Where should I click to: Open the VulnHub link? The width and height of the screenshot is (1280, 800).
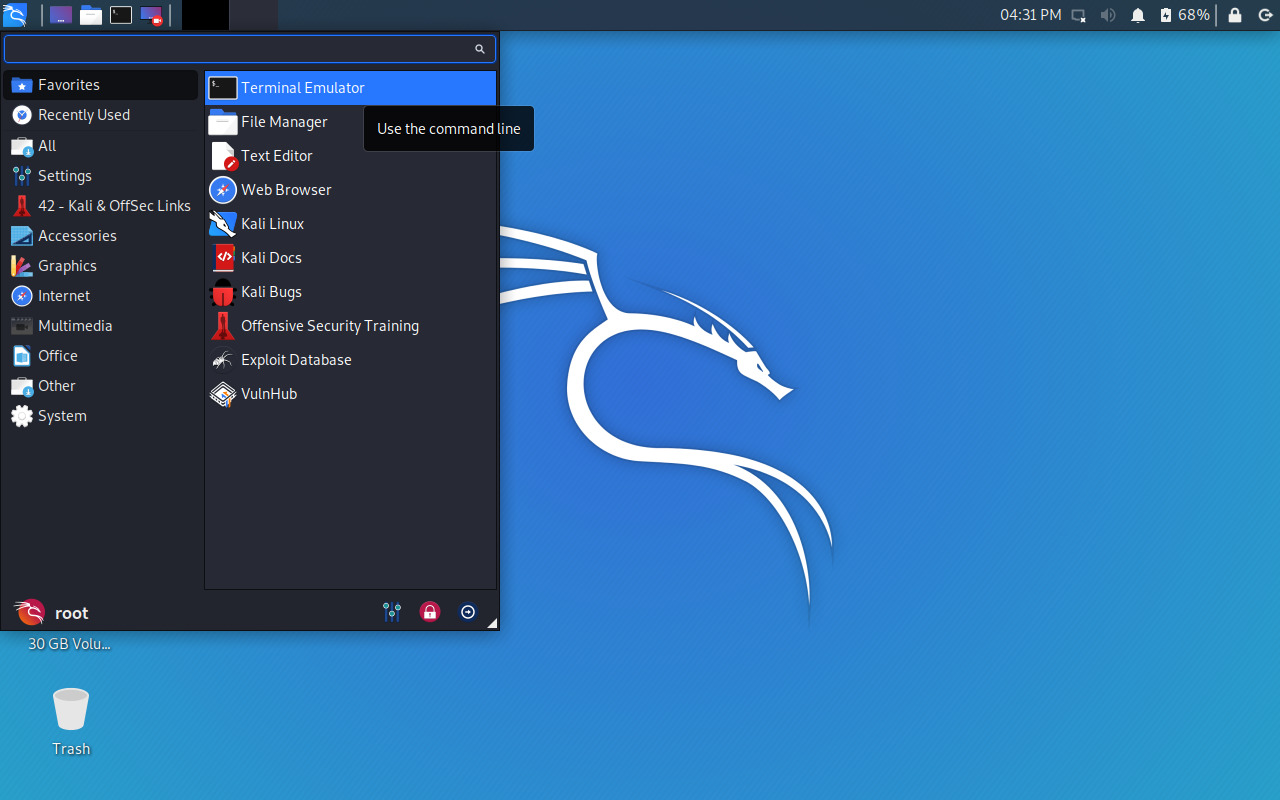pos(268,394)
